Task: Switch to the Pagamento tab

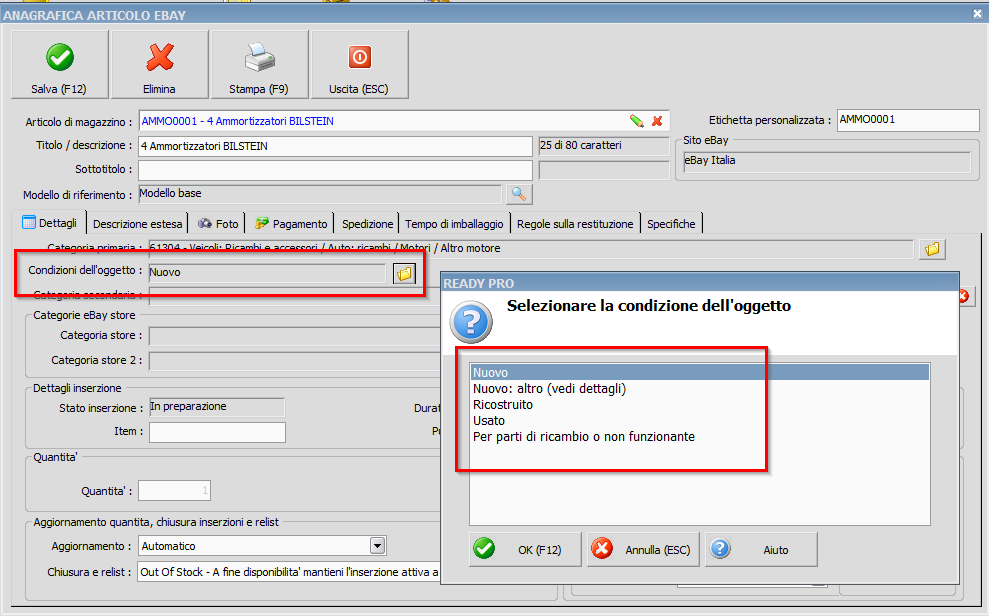Action: pyautogui.click(x=291, y=224)
